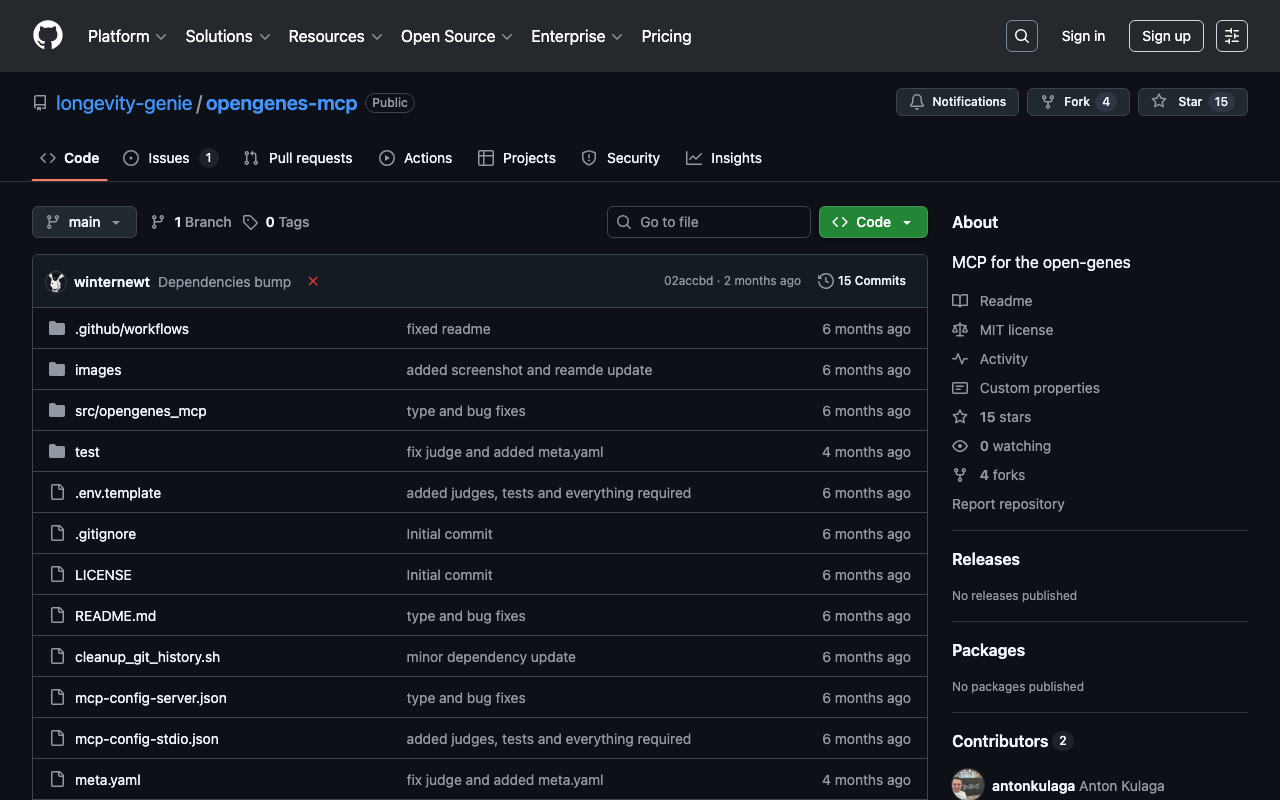This screenshot has width=1280, height=800.
Task: Click the antonkulaga contributor avatar
Action: [x=968, y=785]
